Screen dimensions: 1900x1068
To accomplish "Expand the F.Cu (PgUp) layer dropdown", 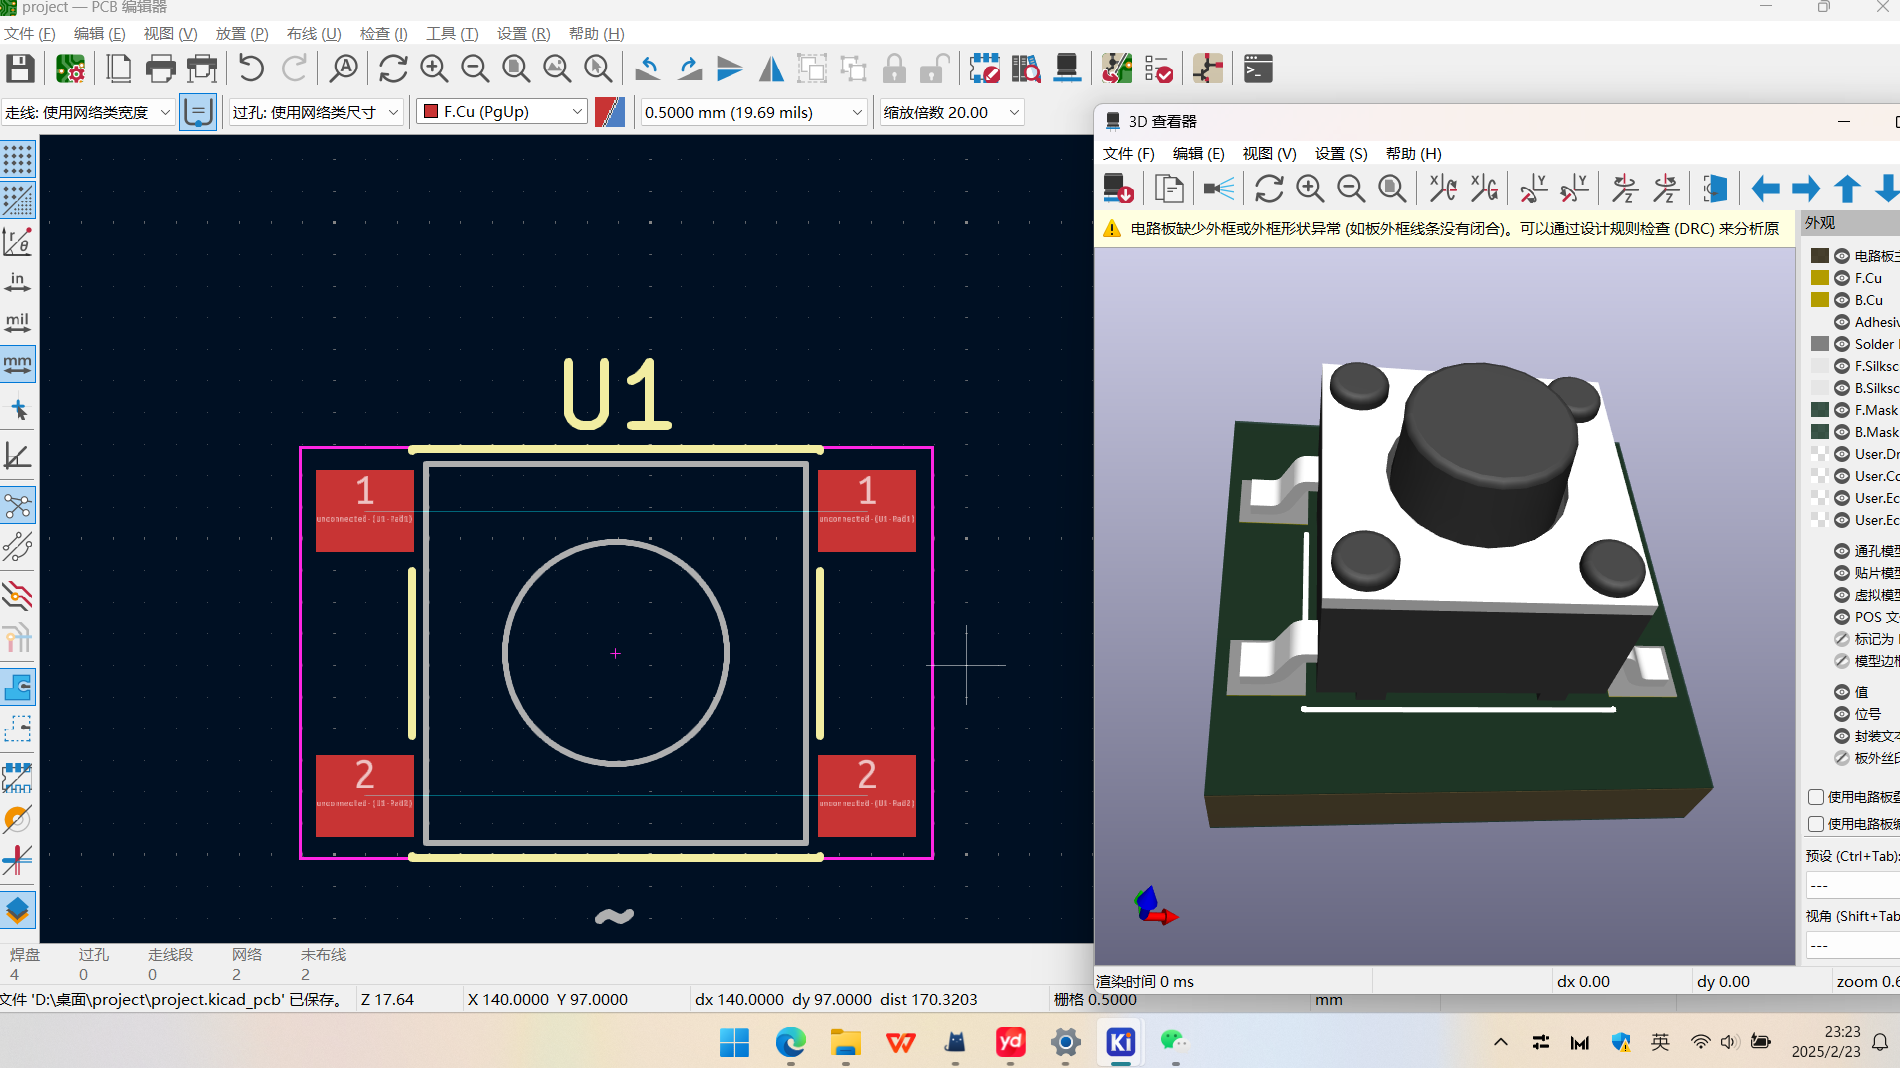I will 577,112.
